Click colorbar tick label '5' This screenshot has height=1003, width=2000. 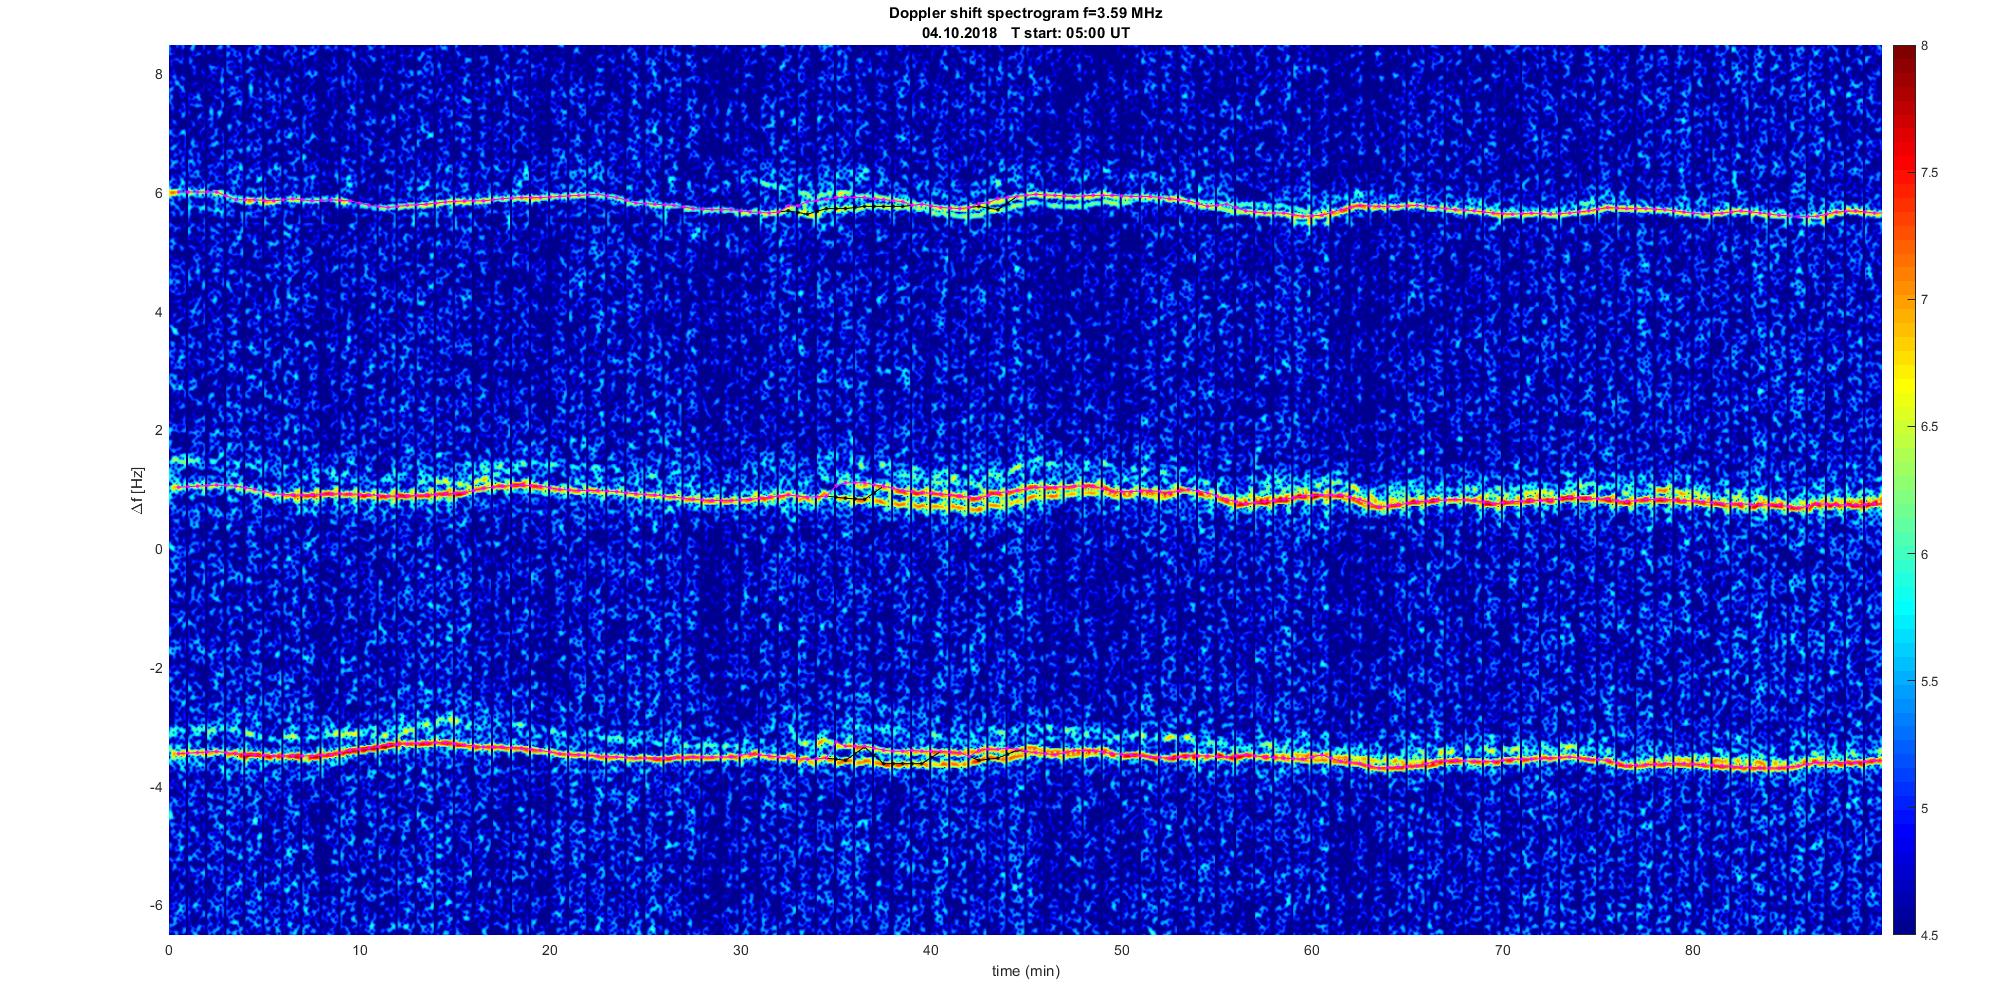pyautogui.click(x=1924, y=808)
